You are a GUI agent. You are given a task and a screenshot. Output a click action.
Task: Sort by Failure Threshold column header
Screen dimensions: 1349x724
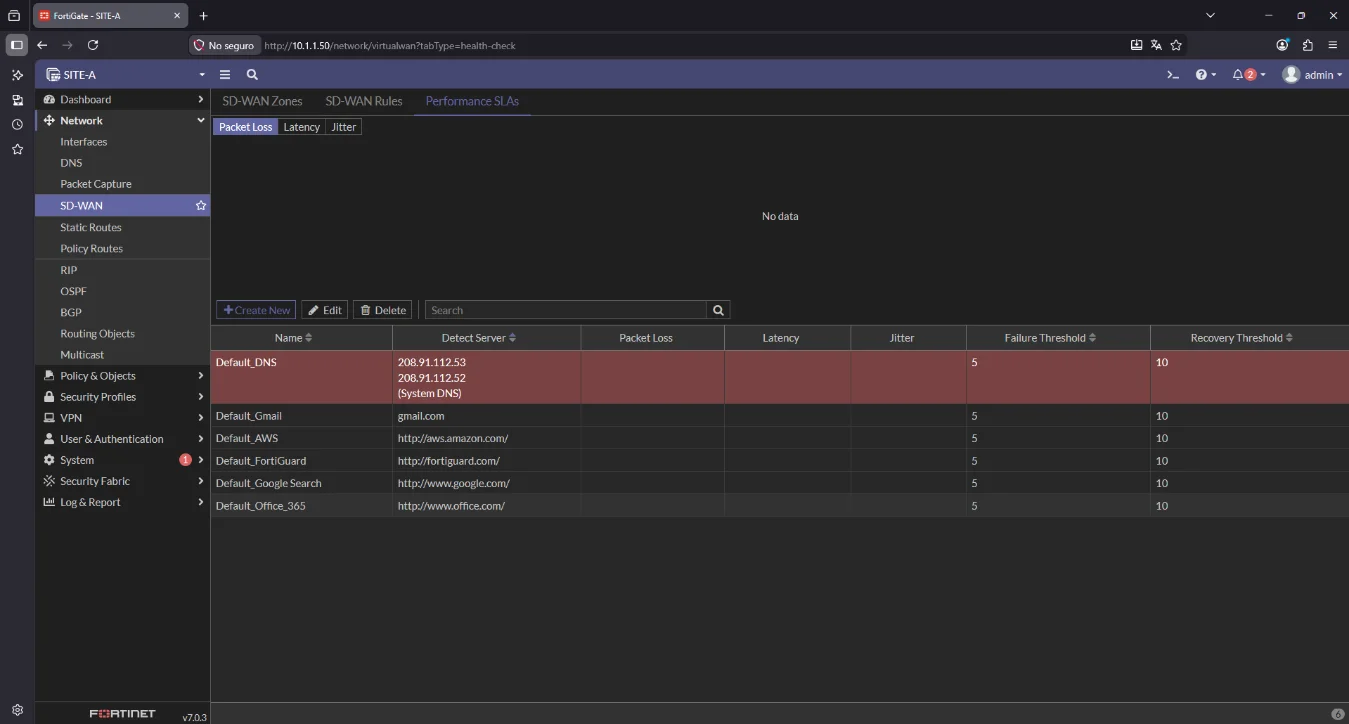tap(1058, 338)
